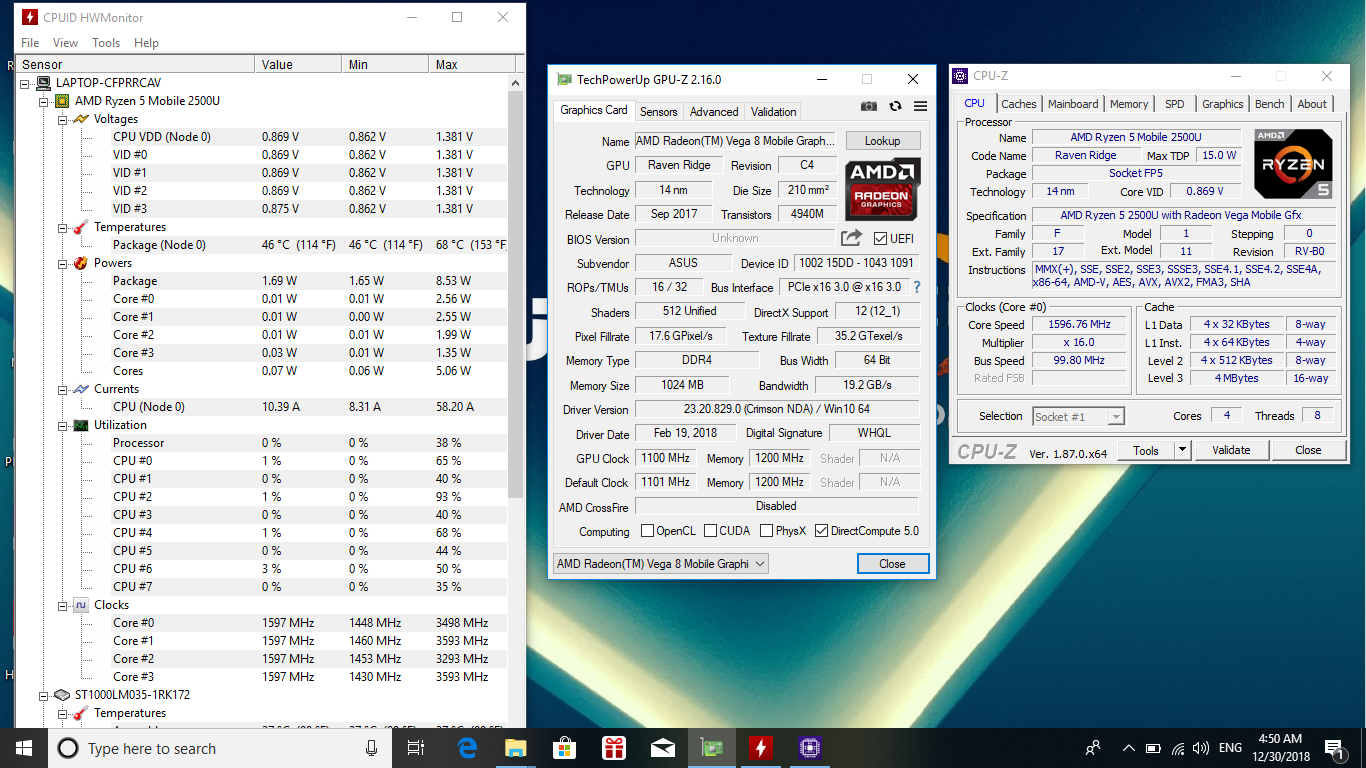Screen dimensions: 1366x768
Task: Click GPU-Z refresh icon
Action: point(895,106)
